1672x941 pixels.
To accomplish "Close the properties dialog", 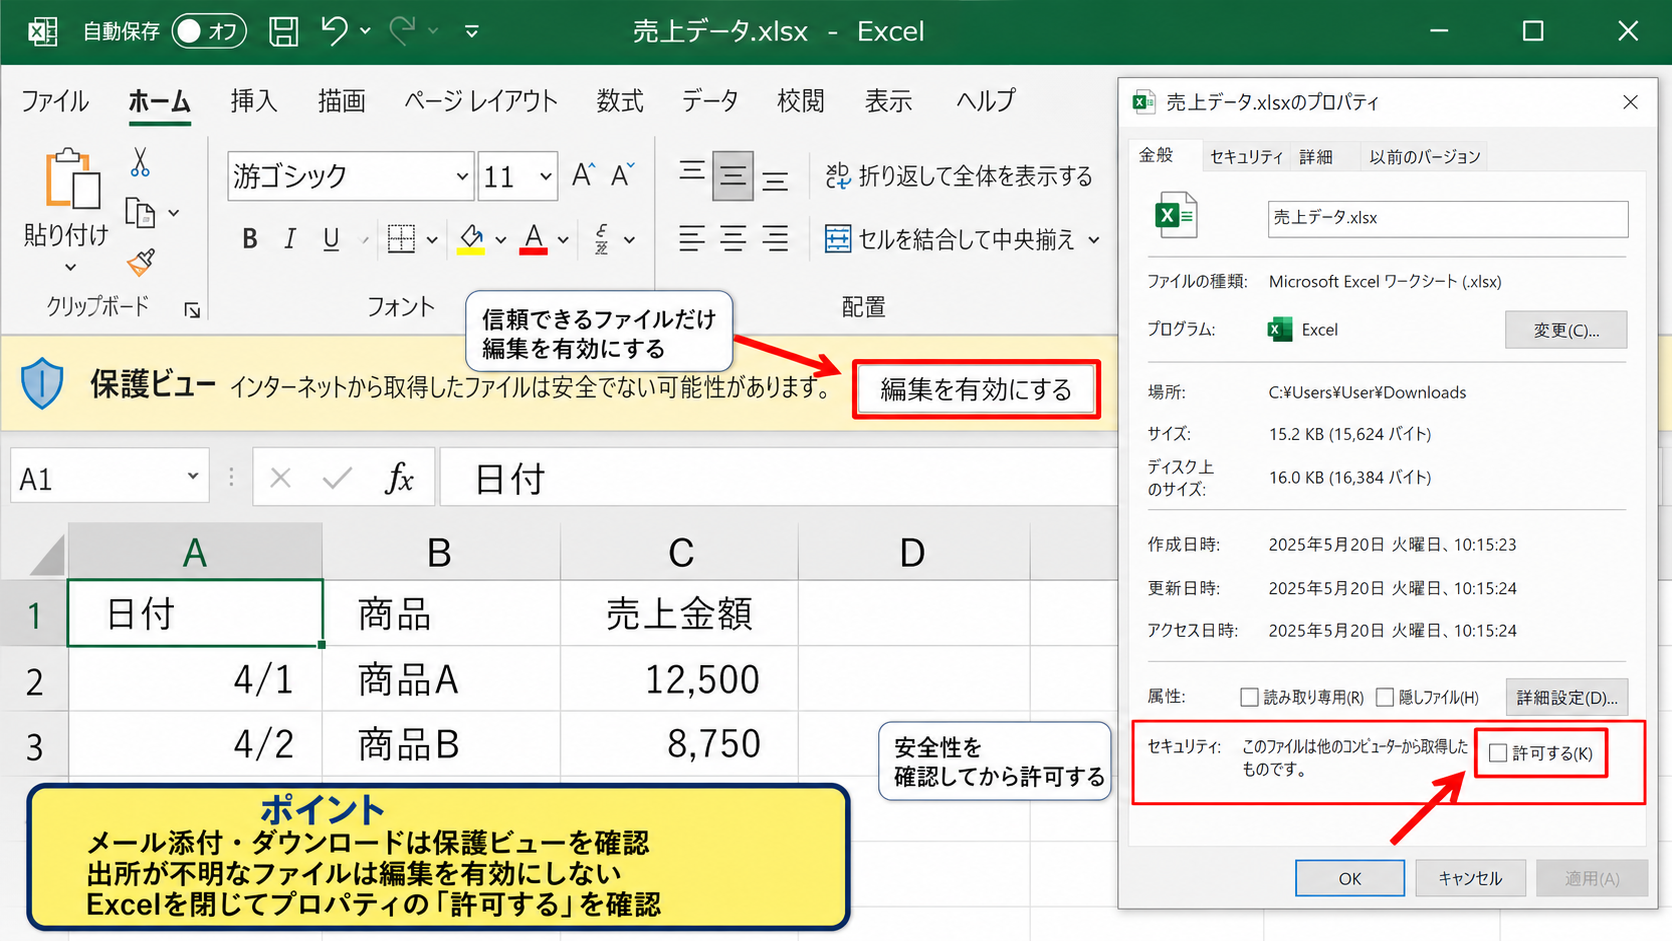I will (1630, 102).
